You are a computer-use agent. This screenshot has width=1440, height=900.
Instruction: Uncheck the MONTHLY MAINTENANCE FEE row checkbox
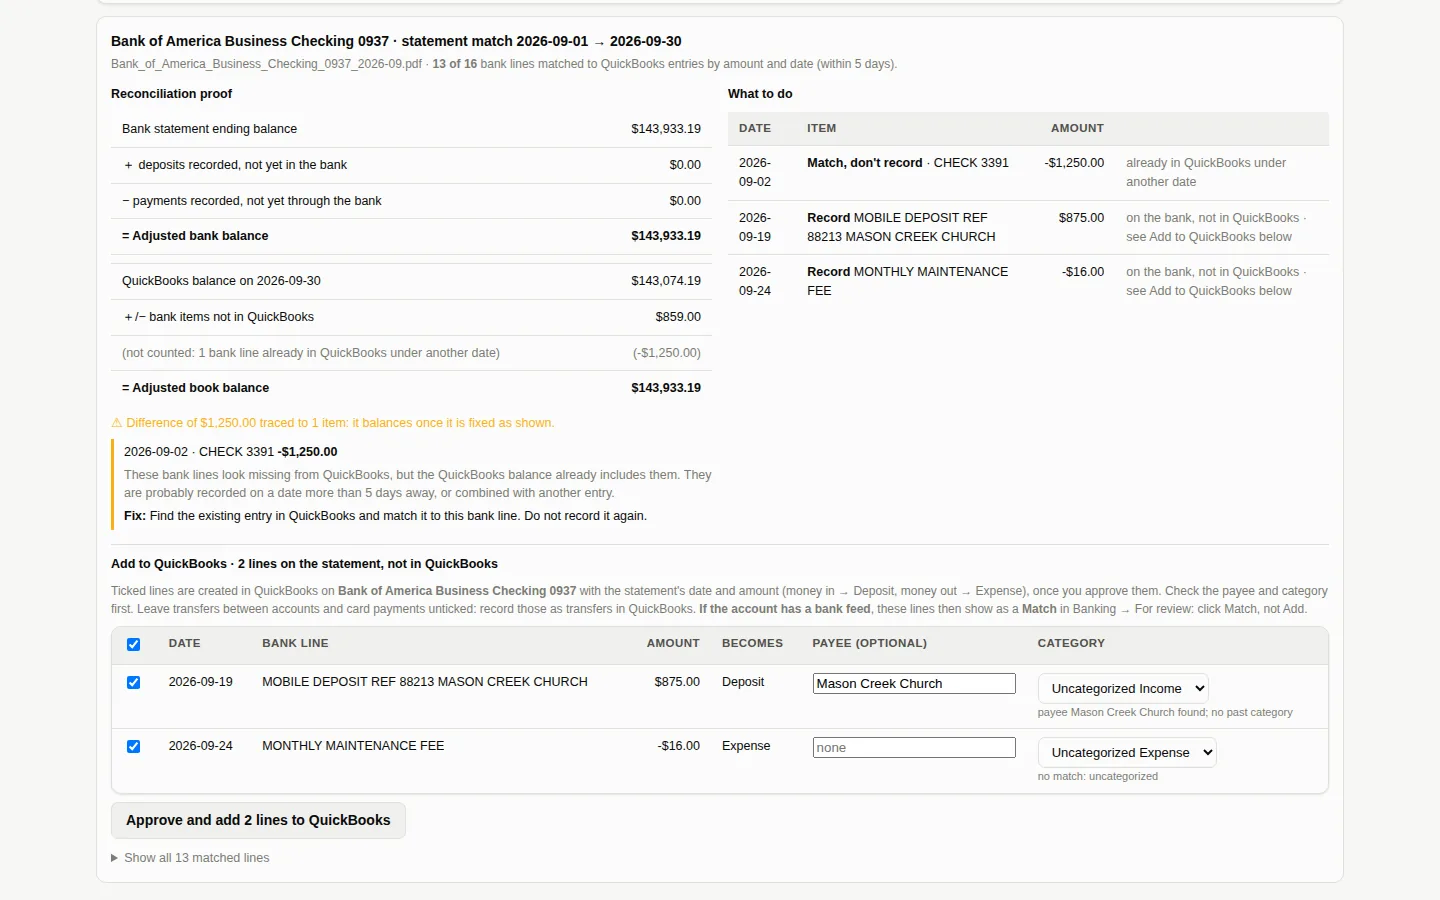point(133,746)
